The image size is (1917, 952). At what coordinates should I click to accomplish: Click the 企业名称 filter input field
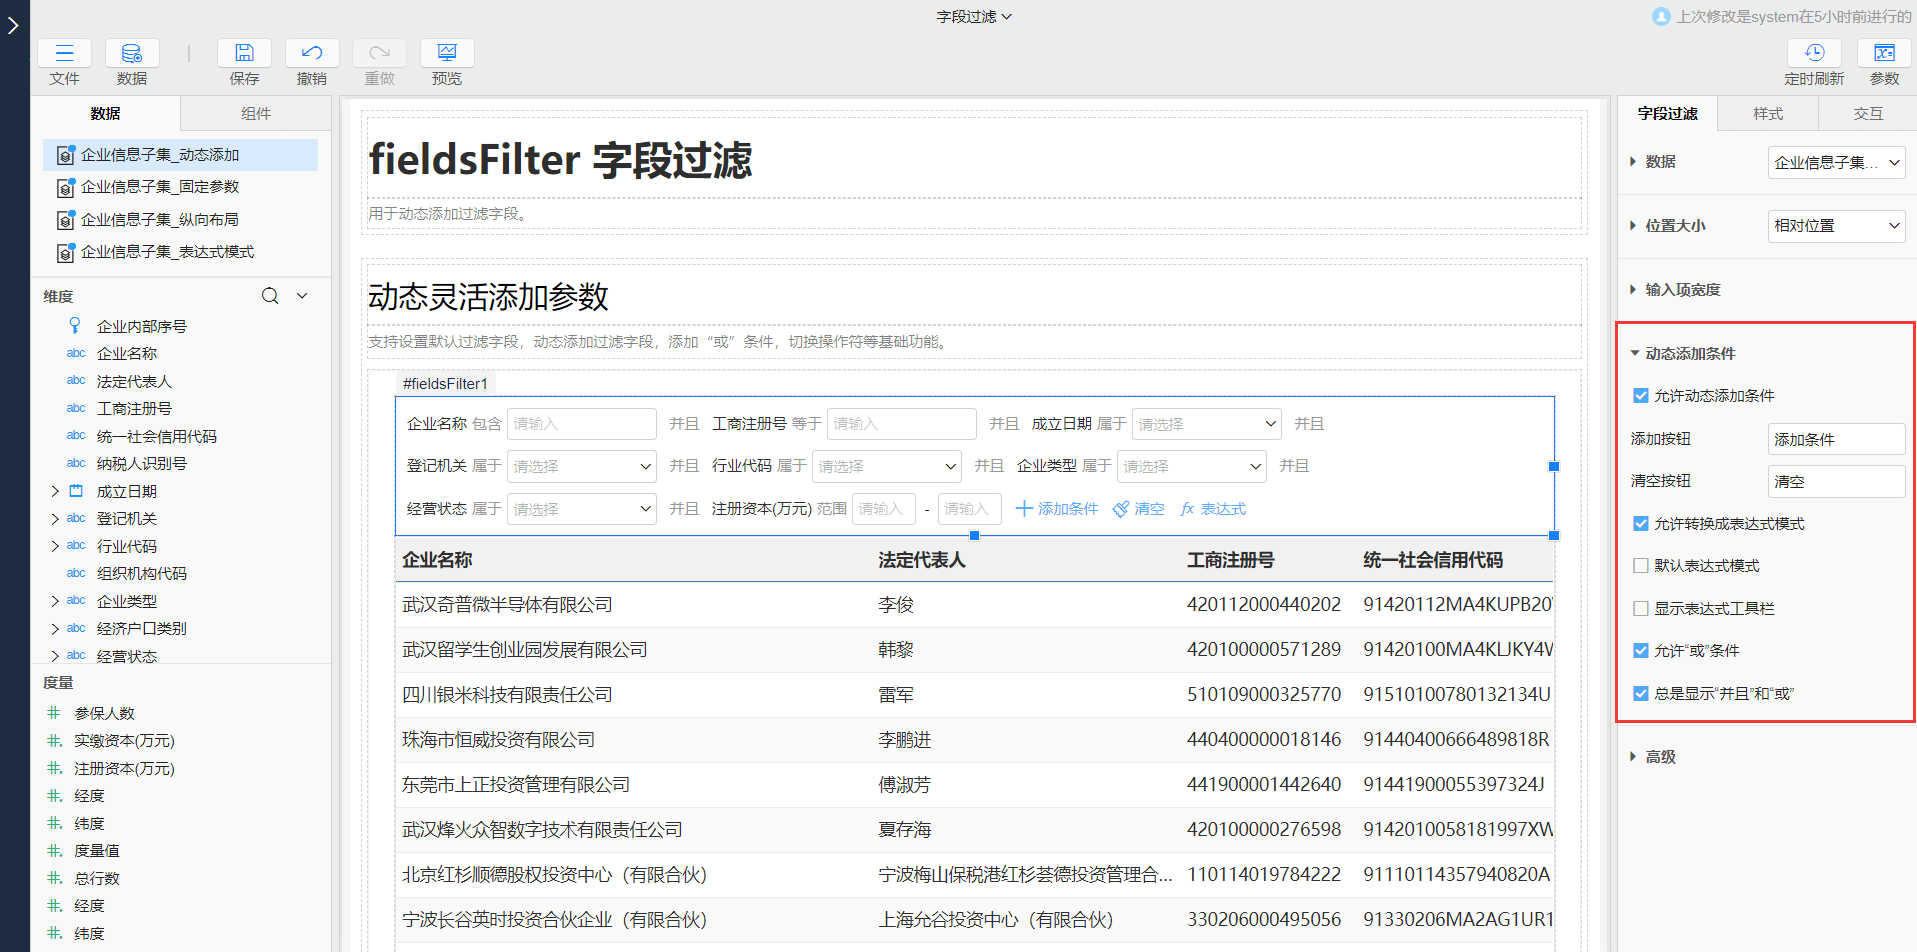click(x=581, y=424)
